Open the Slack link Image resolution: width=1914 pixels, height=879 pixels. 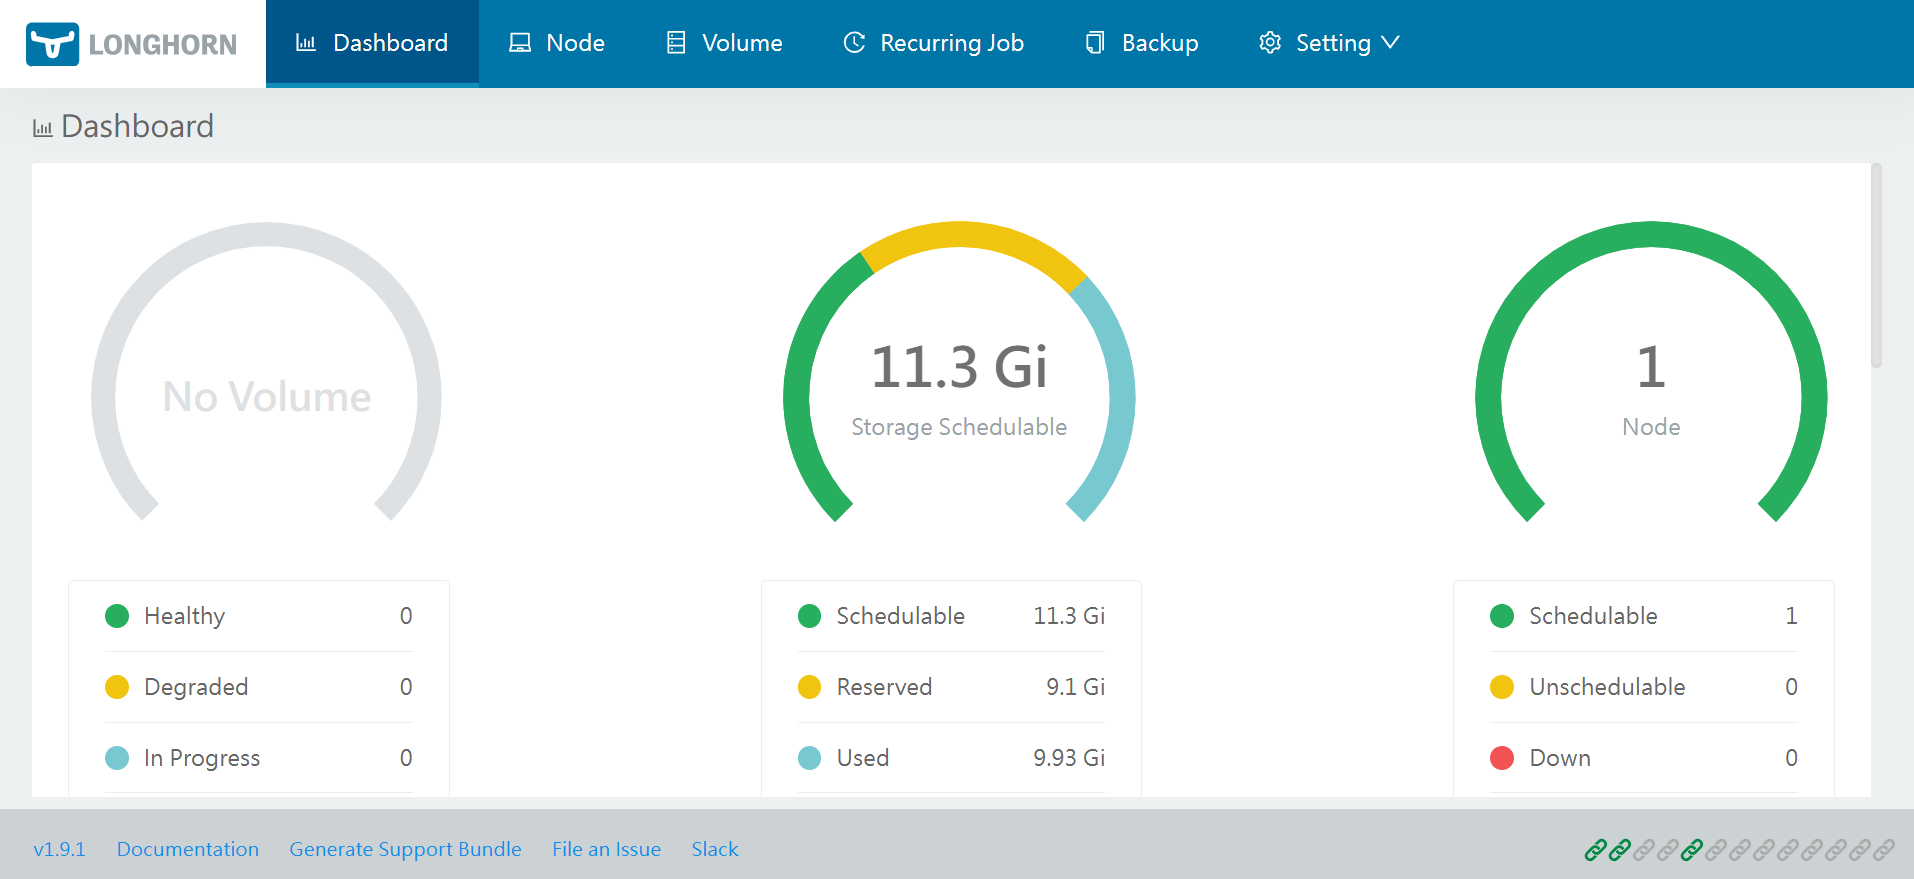[714, 849]
